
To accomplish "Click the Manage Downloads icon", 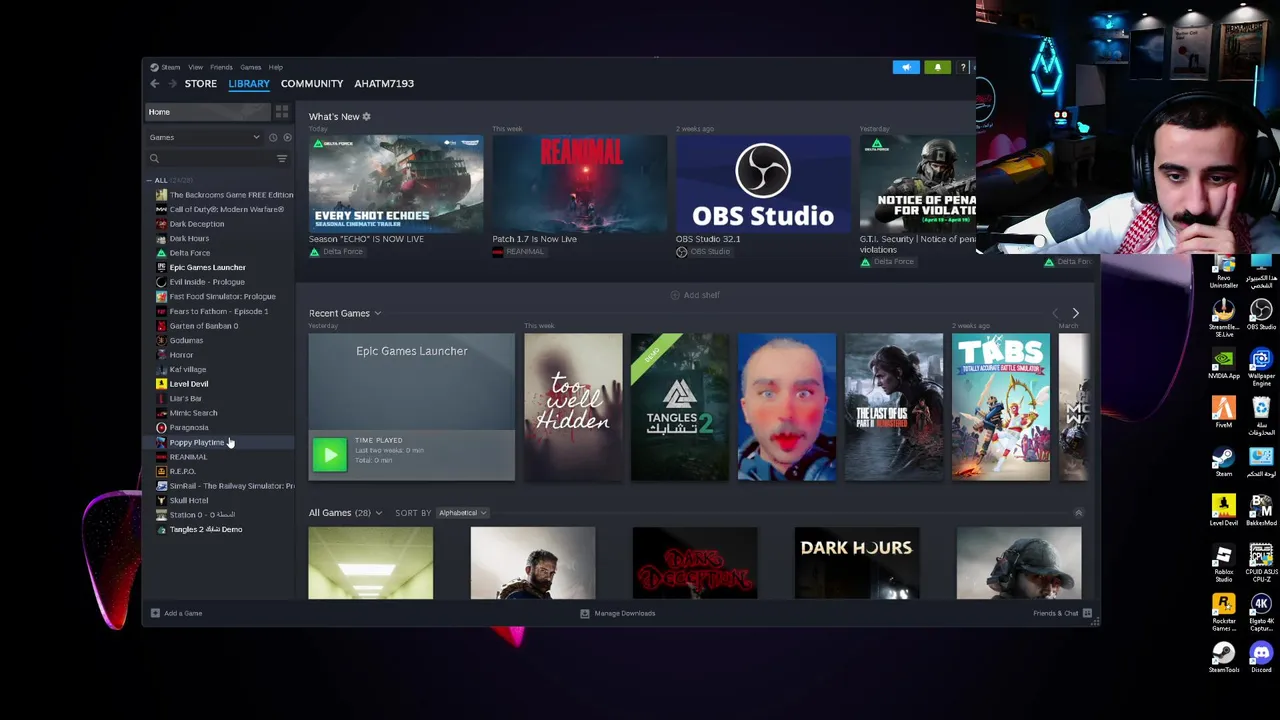I will pos(585,613).
